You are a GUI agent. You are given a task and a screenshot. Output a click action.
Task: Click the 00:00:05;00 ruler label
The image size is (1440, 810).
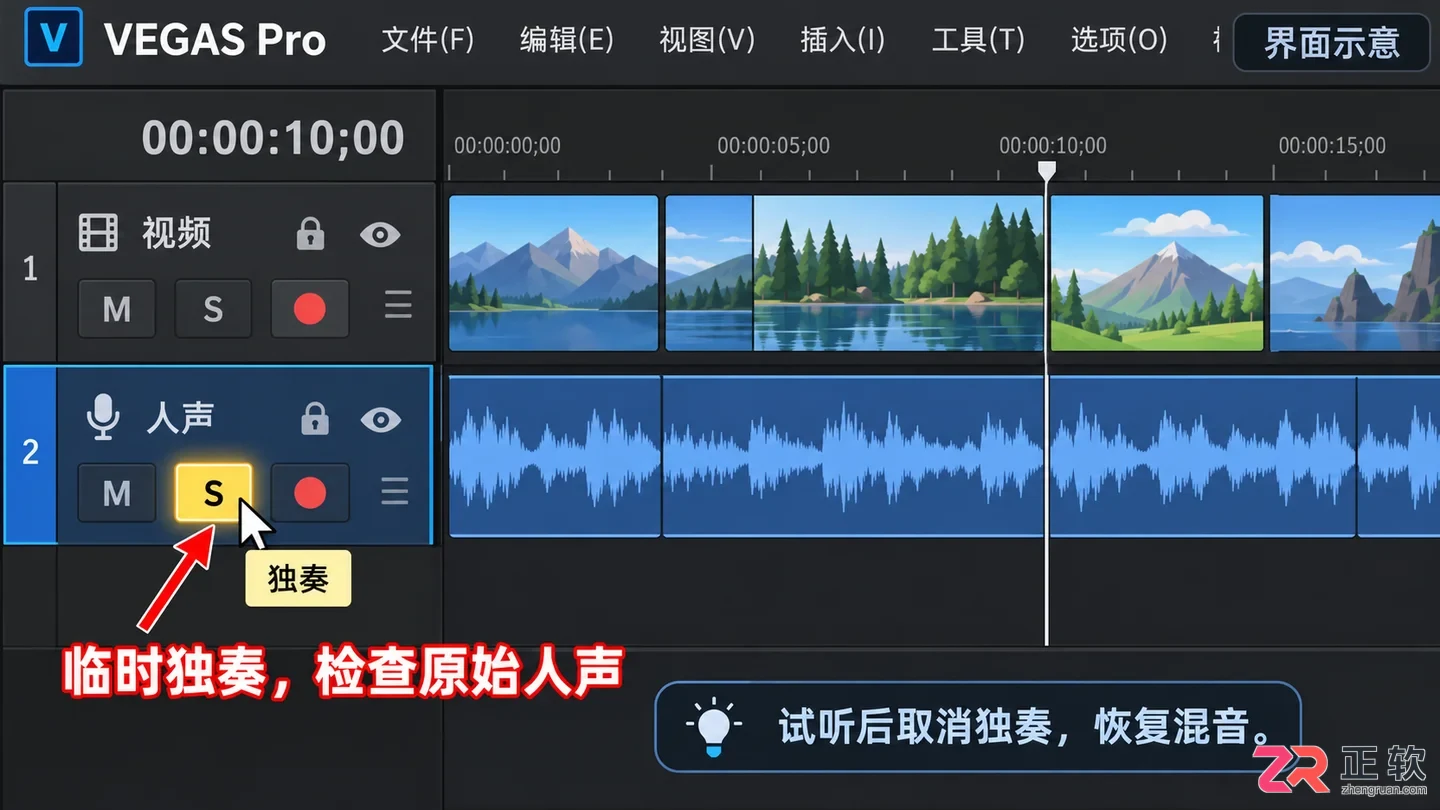773,146
